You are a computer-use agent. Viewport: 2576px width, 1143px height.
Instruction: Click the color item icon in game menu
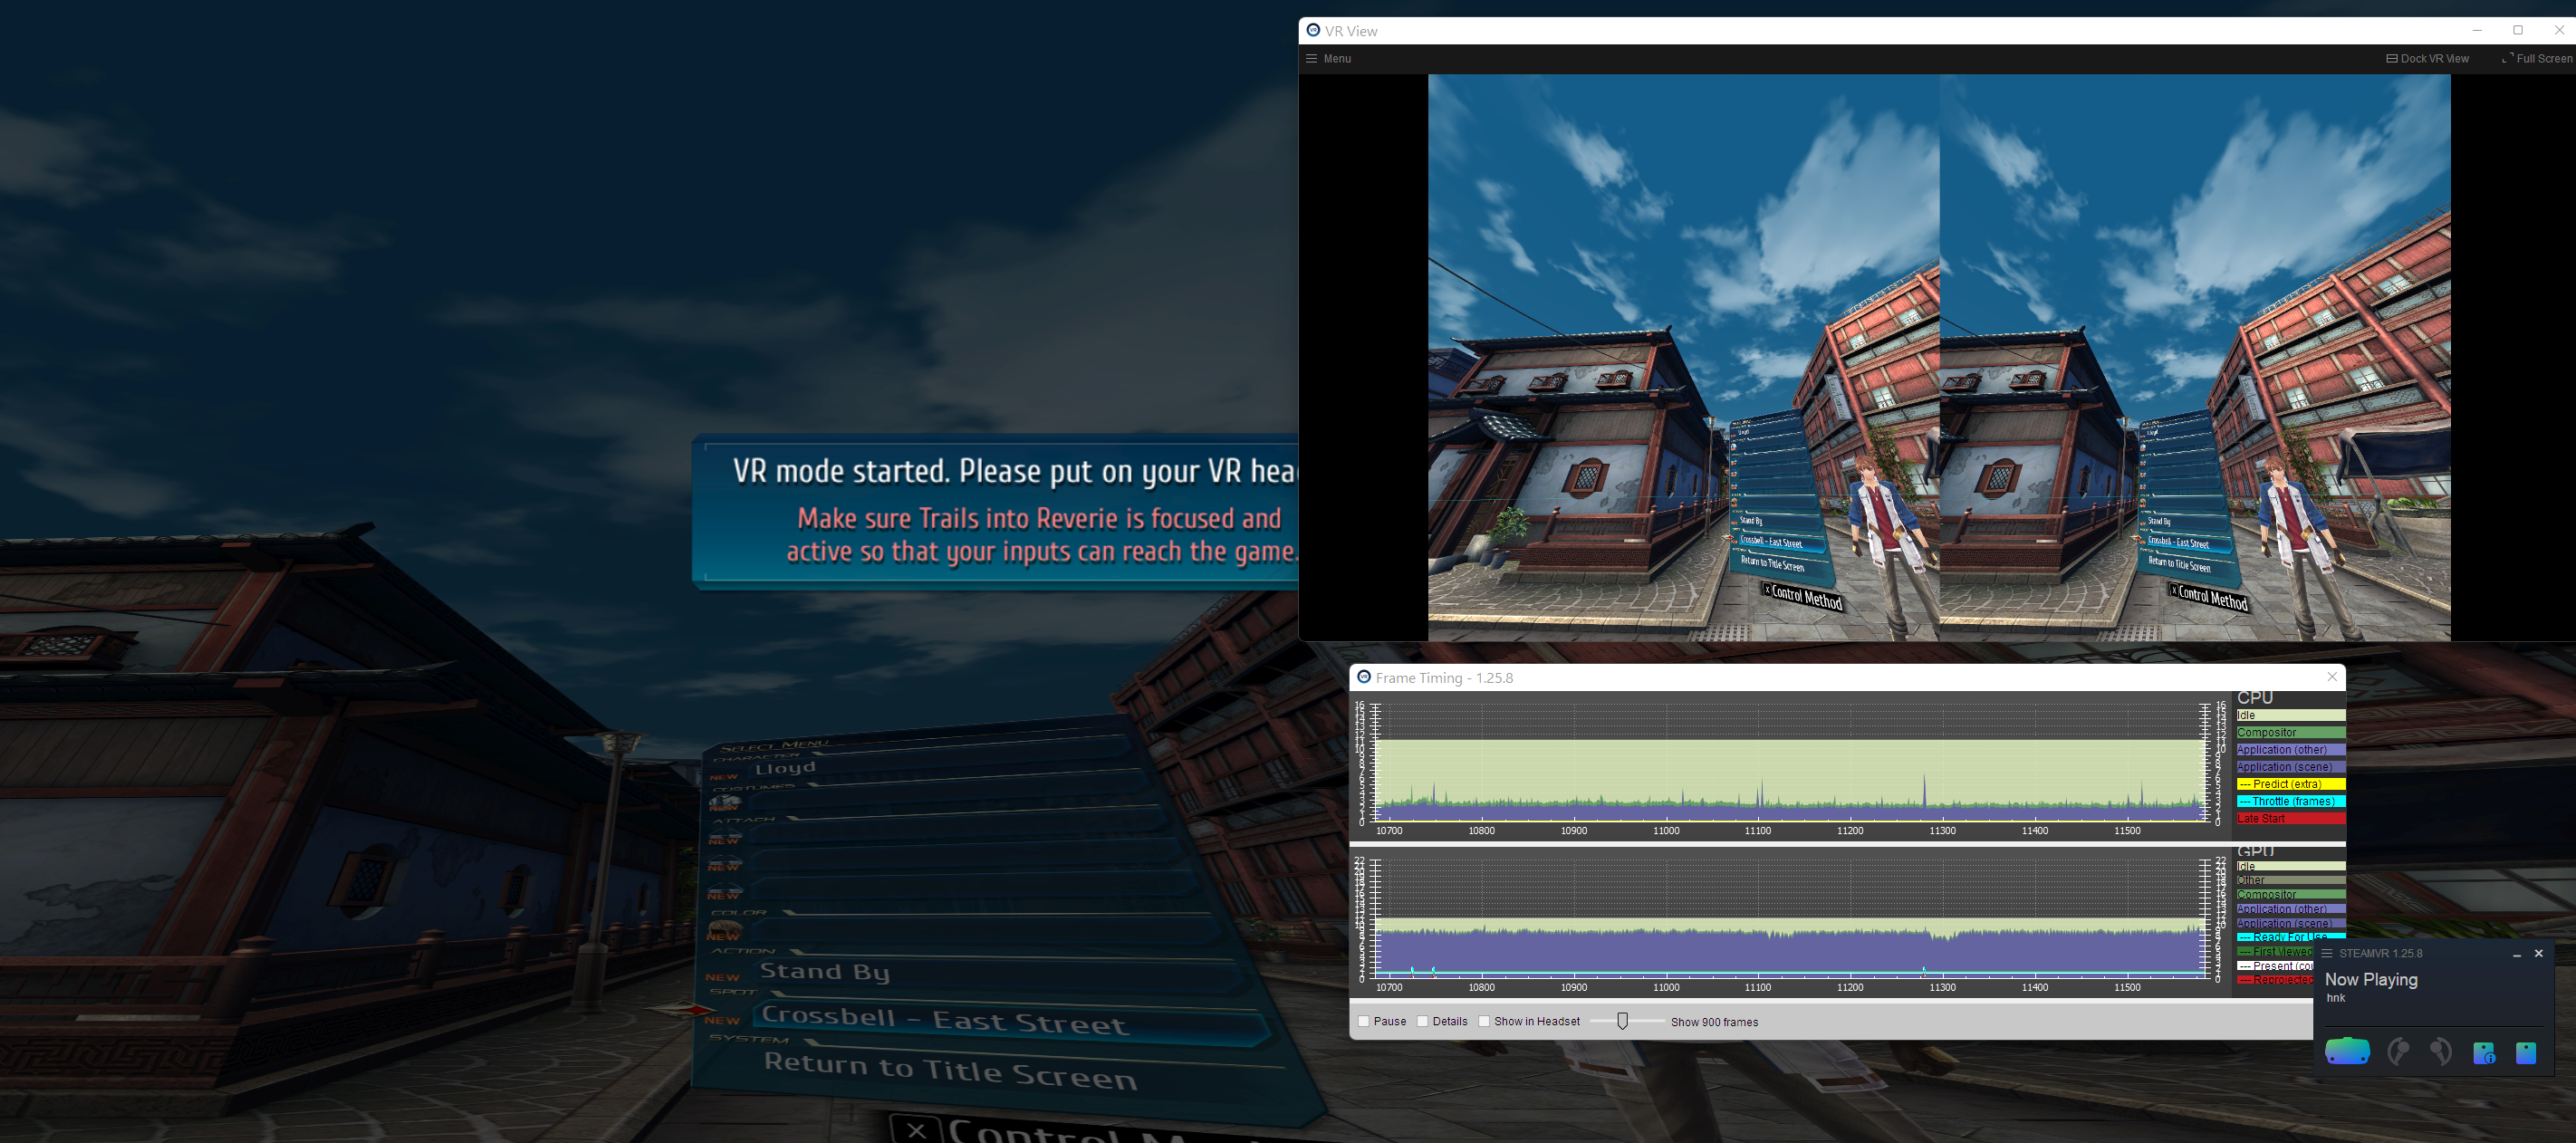[x=725, y=930]
